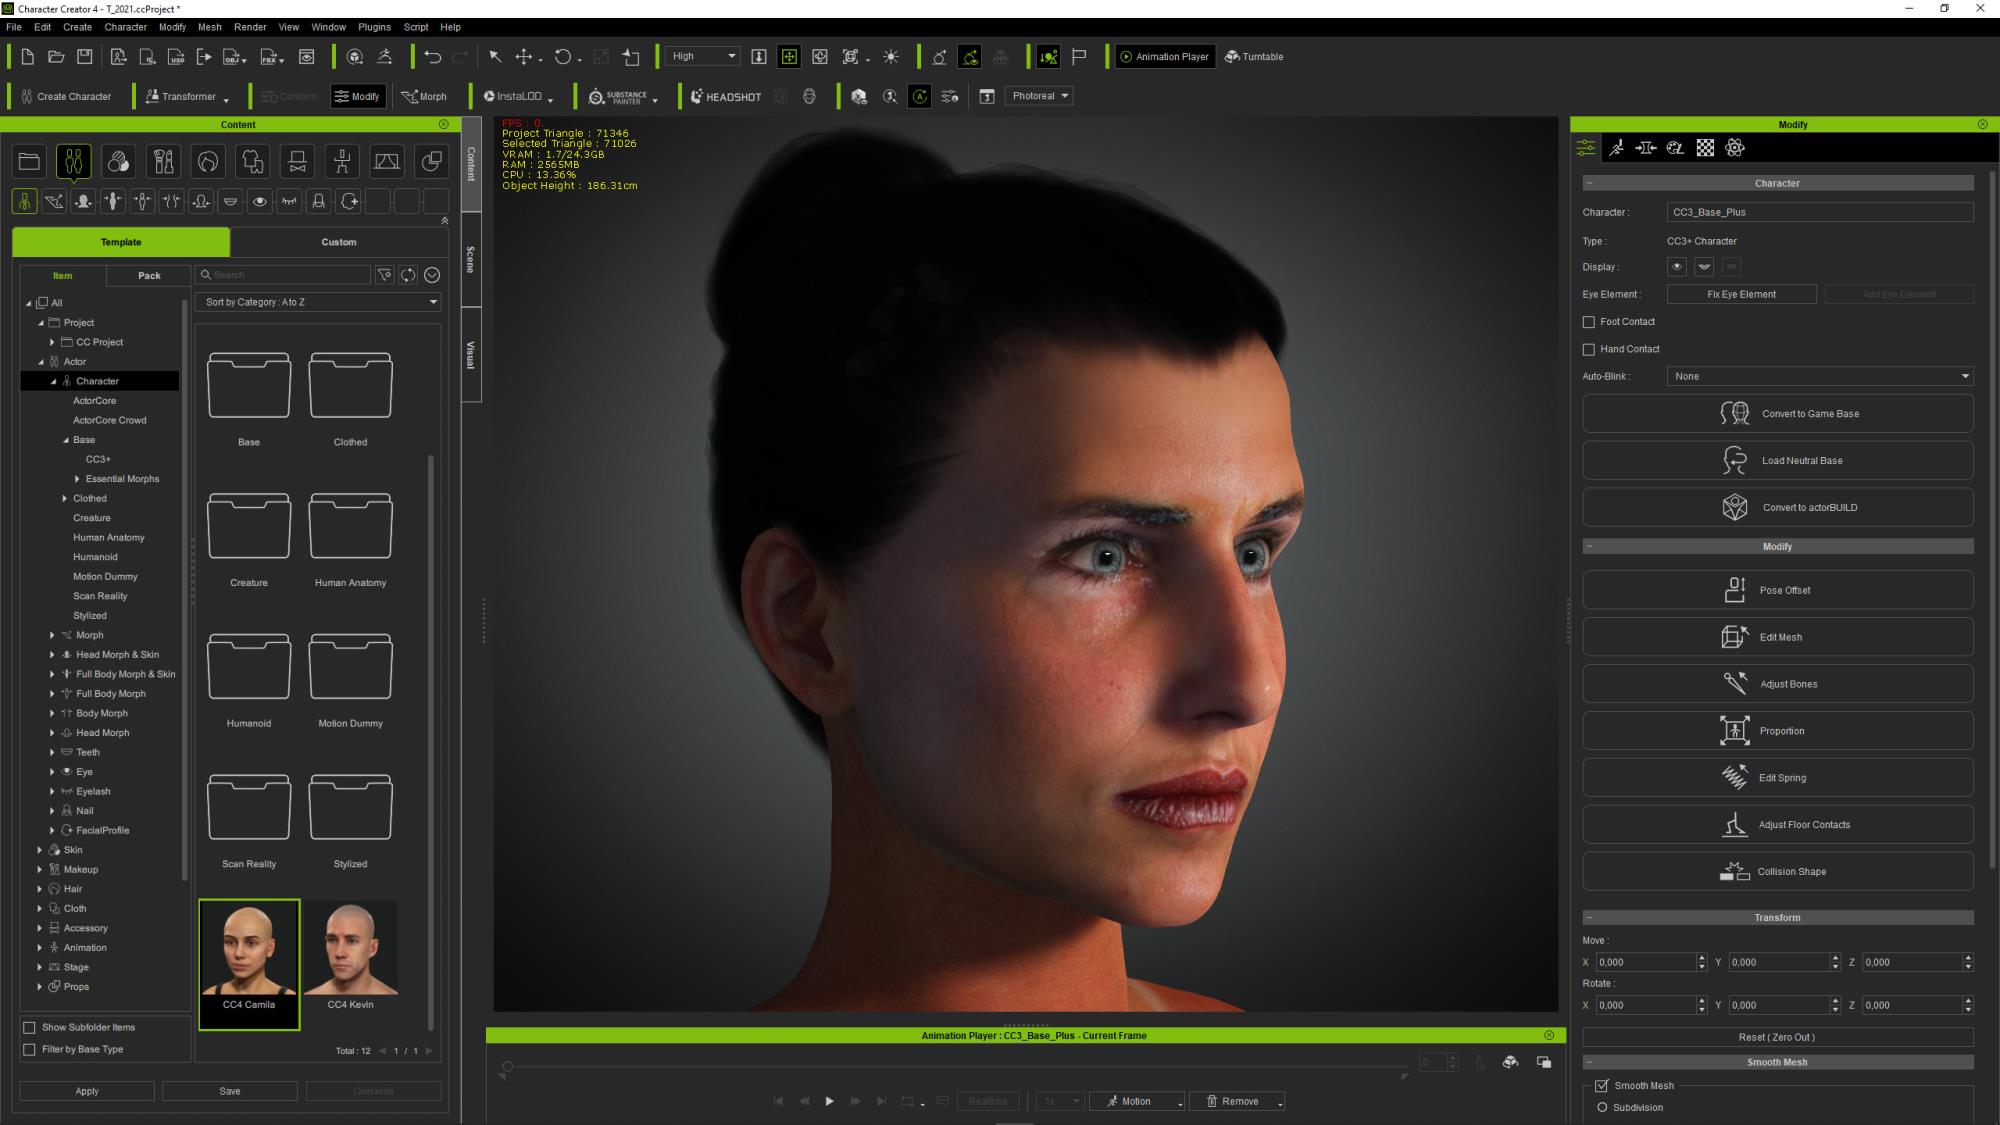Open the High quality dropdown
The height and width of the screenshot is (1125, 2000).
point(704,57)
